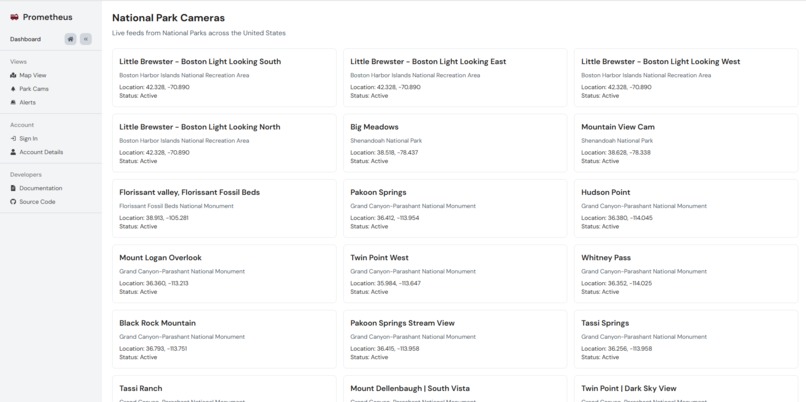Image resolution: width=806 pixels, height=402 pixels.
Task: Click the Source Code GitHub icon
Action: tap(13, 202)
